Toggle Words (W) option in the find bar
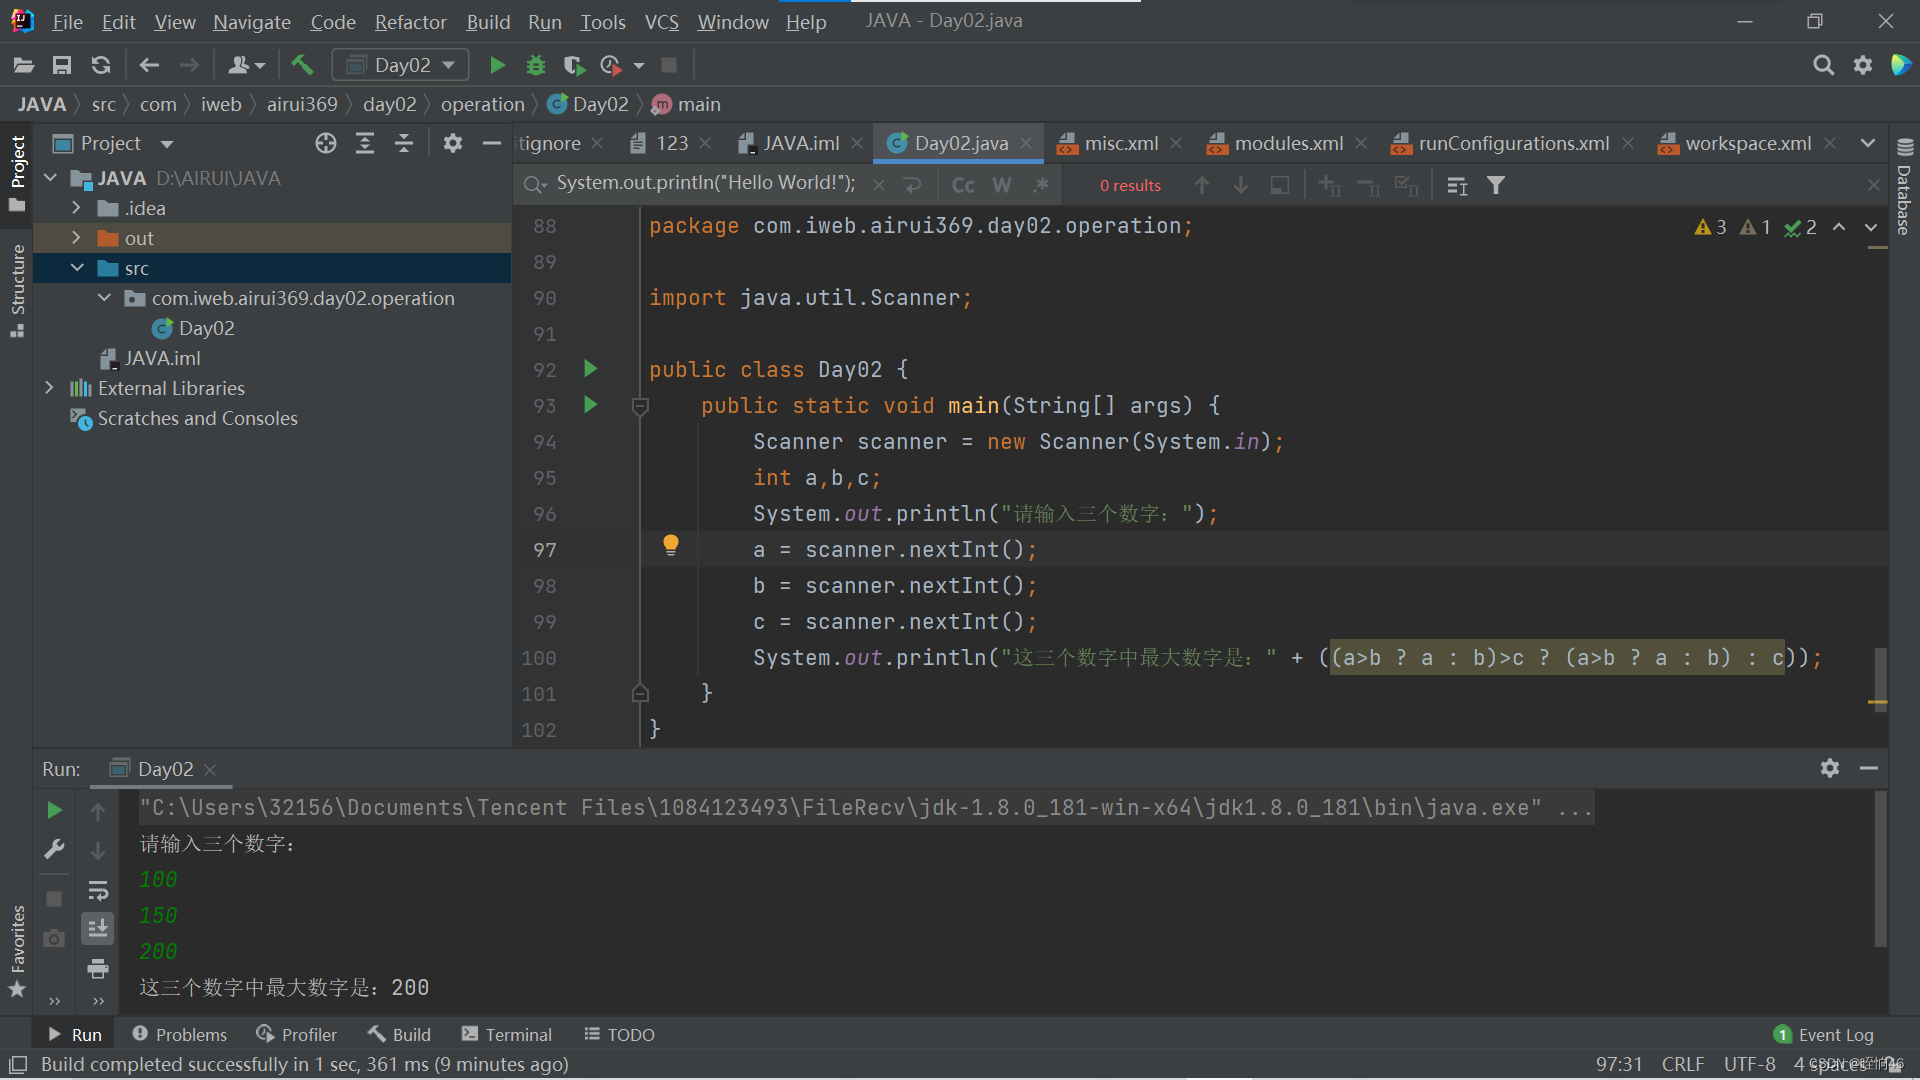1920x1080 pixels. [1002, 185]
